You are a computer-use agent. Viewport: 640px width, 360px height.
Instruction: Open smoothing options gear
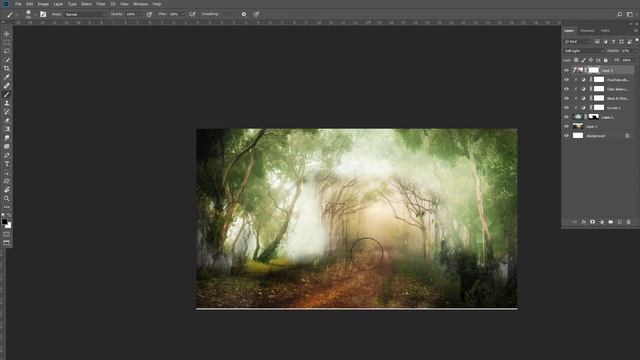[x=244, y=14]
